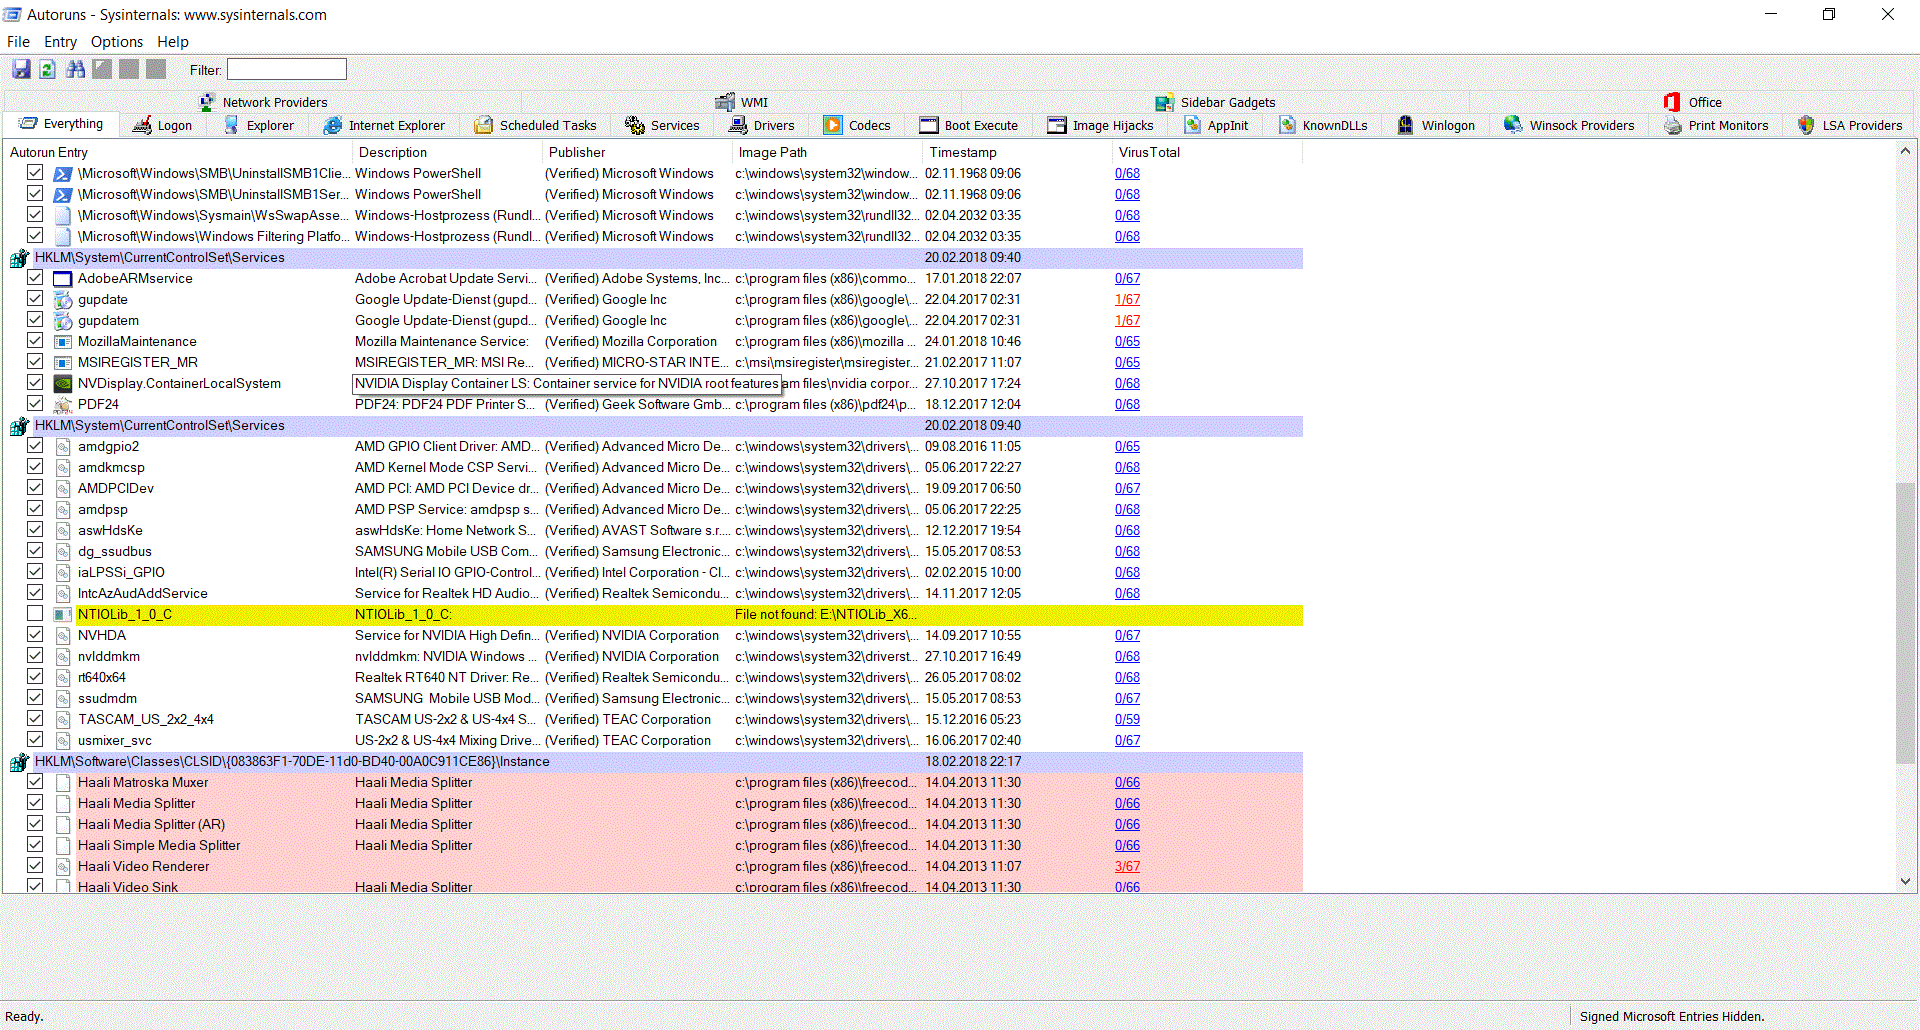Image resolution: width=1920 pixels, height=1030 pixels.
Task: Click the registry icon of the CLSID Instance key
Action: (x=19, y=762)
